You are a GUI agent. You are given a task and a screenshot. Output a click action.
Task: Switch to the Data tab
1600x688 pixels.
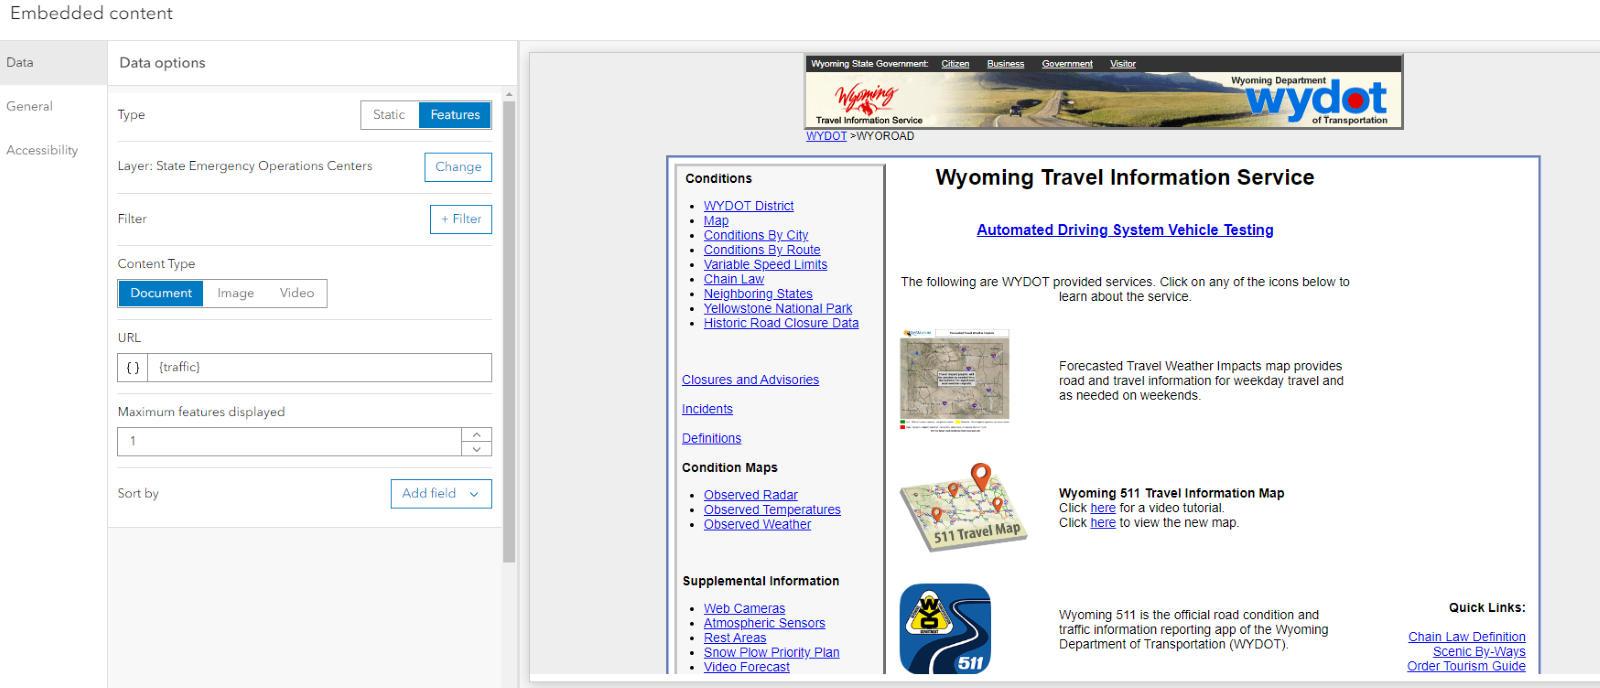(x=53, y=62)
